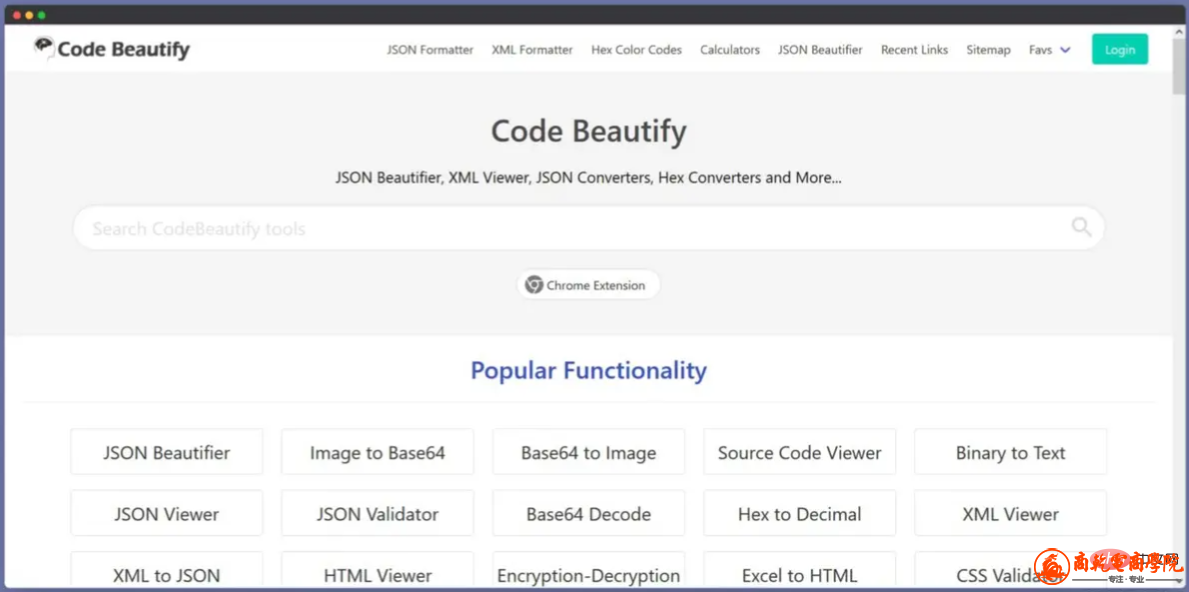
Task: Click the green window maximize dot
Action: pyautogui.click(x=41, y=15)
